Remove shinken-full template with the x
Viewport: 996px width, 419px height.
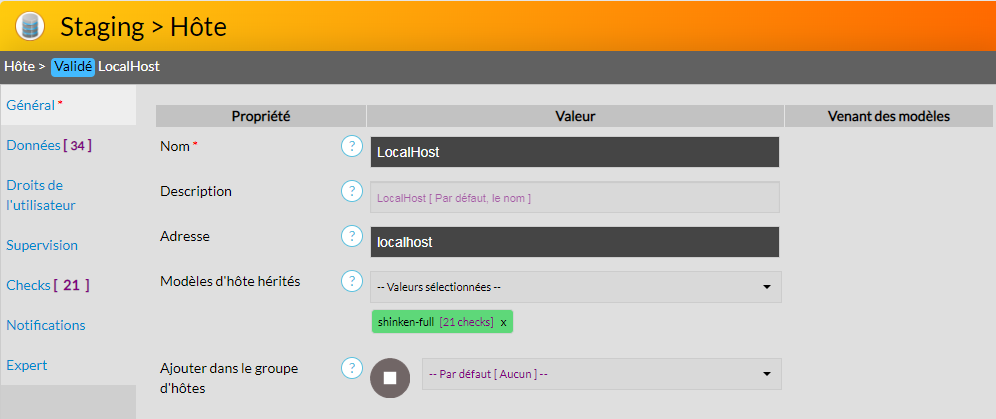click(x=504, y=322)
